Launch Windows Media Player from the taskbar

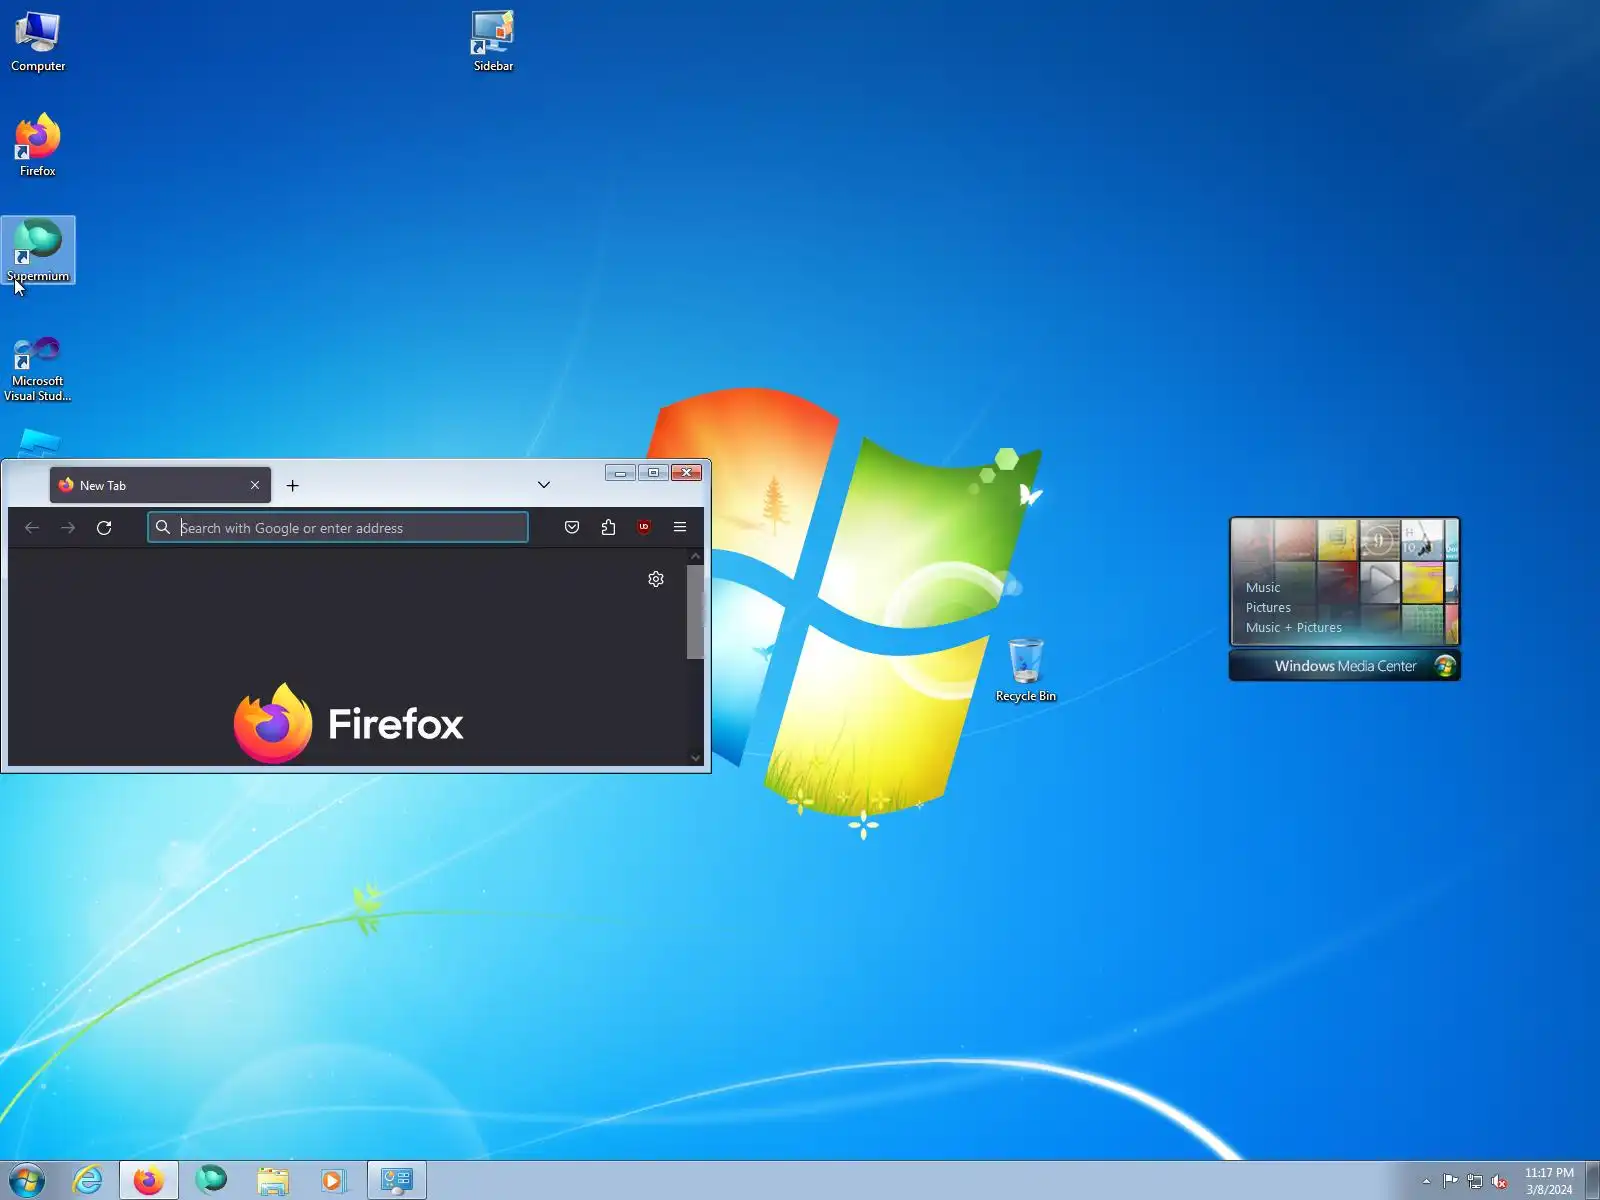pyautogui.click(x=333, y=1180)
